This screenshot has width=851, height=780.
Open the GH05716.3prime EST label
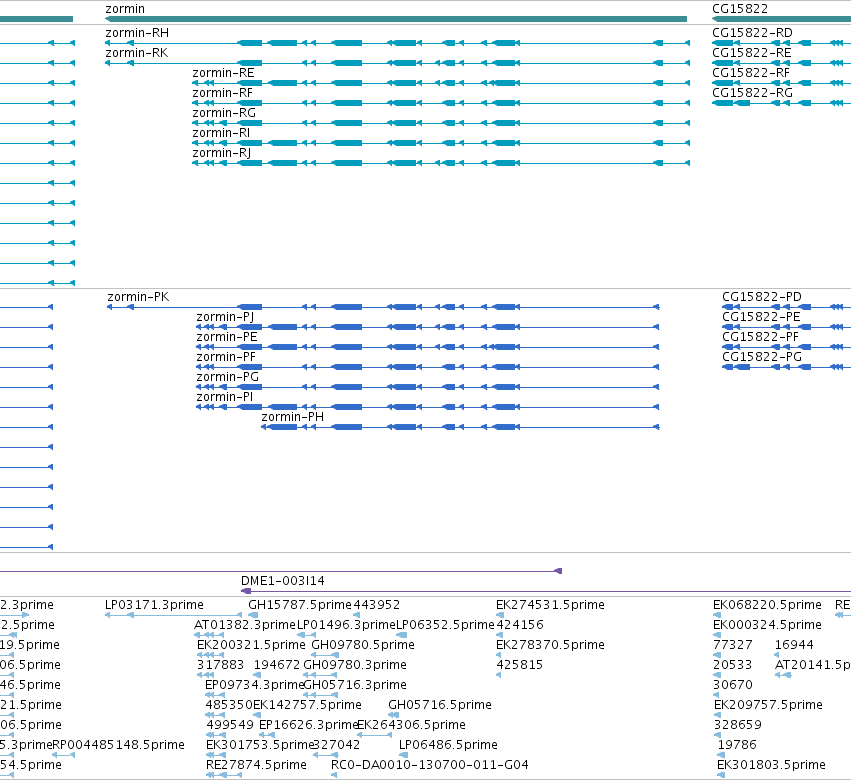click(355, 685)
